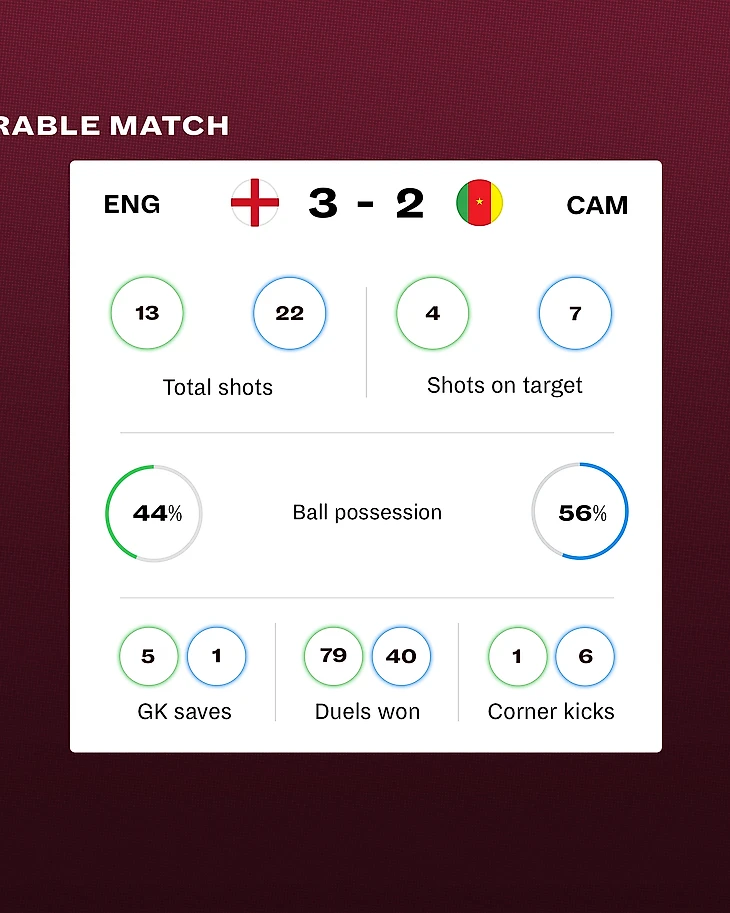Click Cameroon's 56% possession ring
Viewport: 730px width, 913px height.
580,513
